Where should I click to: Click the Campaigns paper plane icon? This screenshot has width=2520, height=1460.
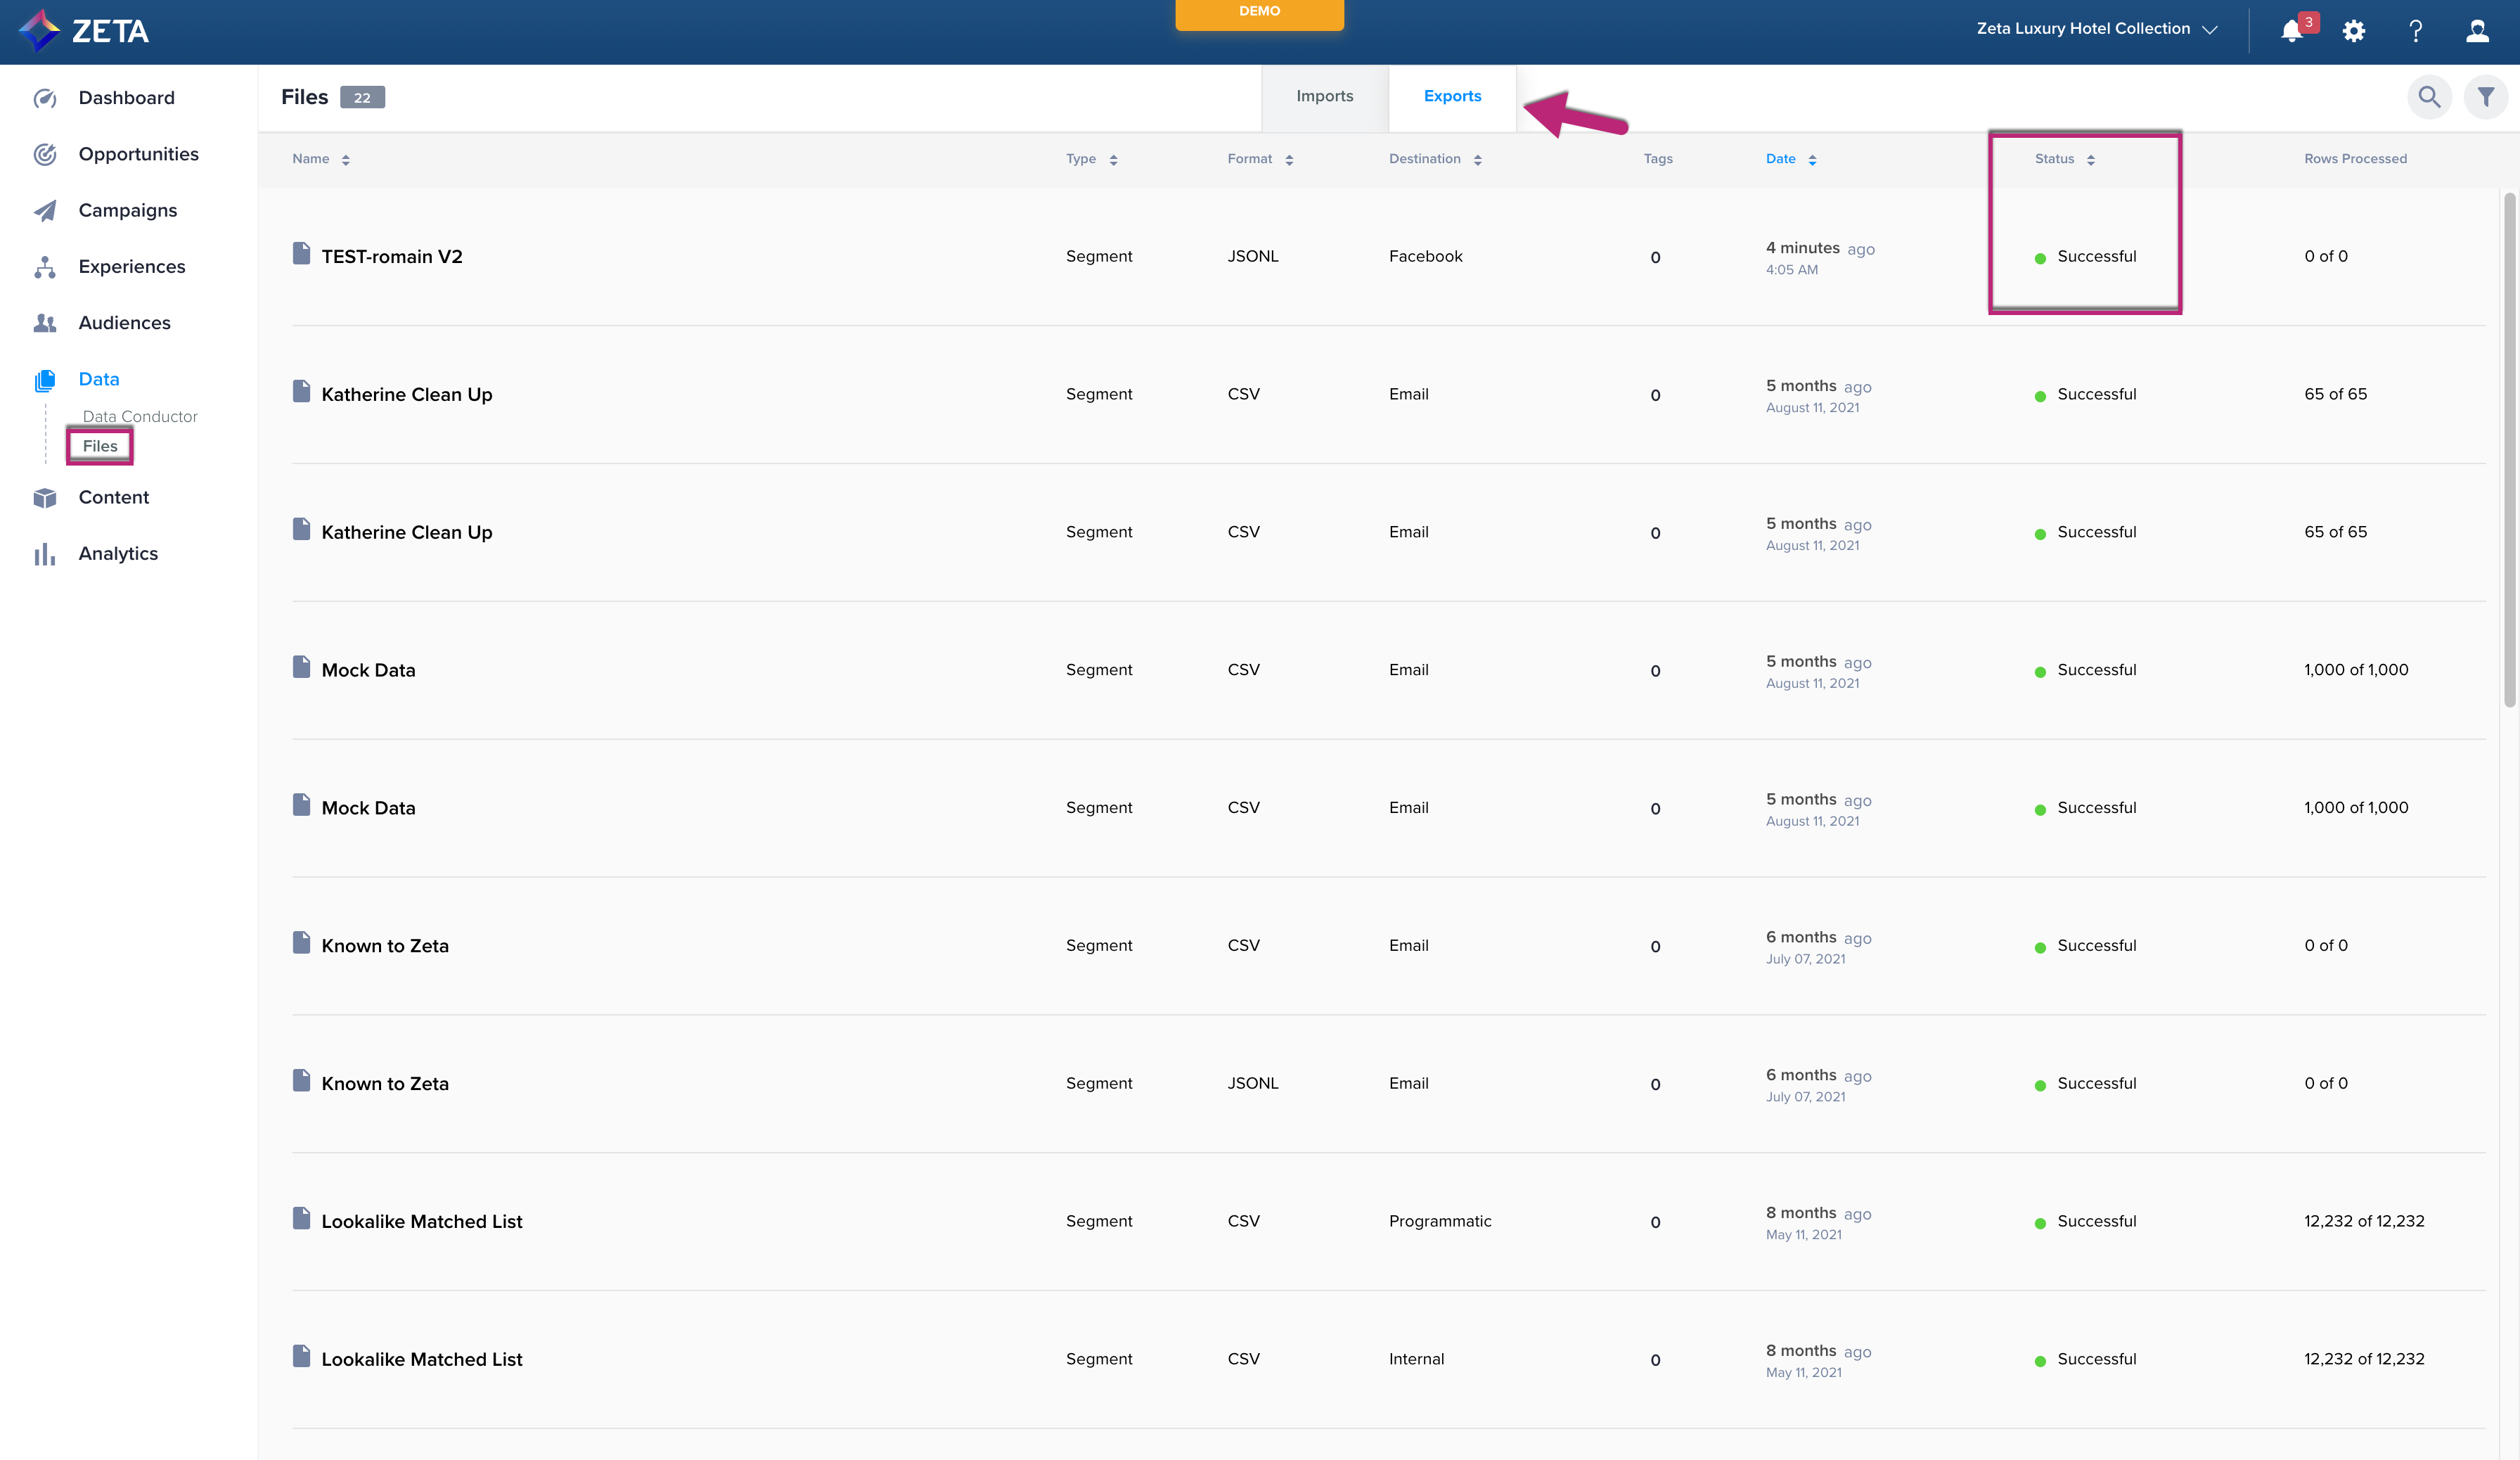coord(45,210)
